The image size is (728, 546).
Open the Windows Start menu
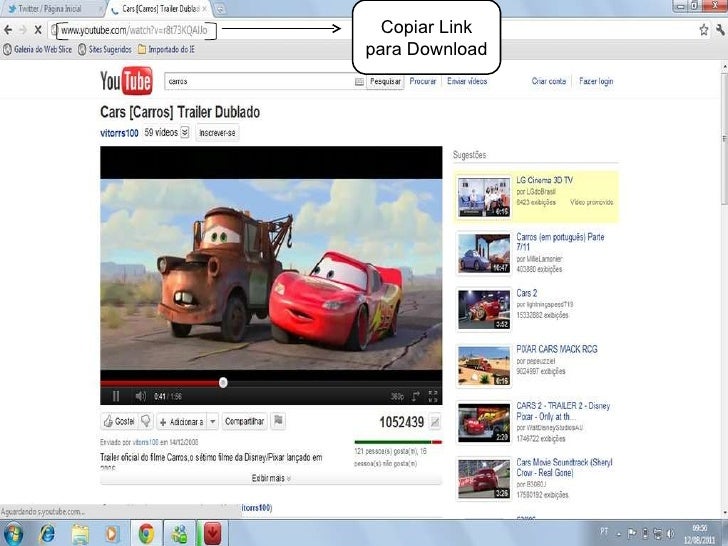(x=13, y=534)
